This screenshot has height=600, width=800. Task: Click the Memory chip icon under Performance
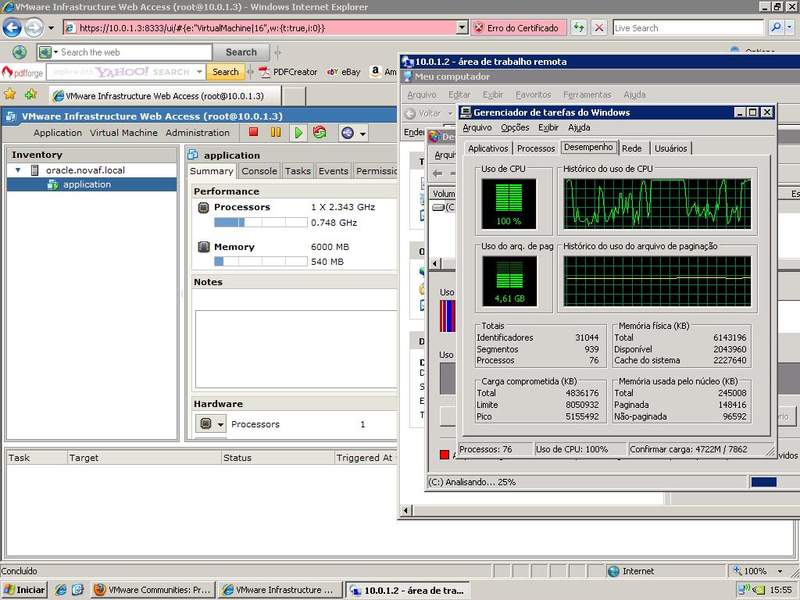[204, 247]
